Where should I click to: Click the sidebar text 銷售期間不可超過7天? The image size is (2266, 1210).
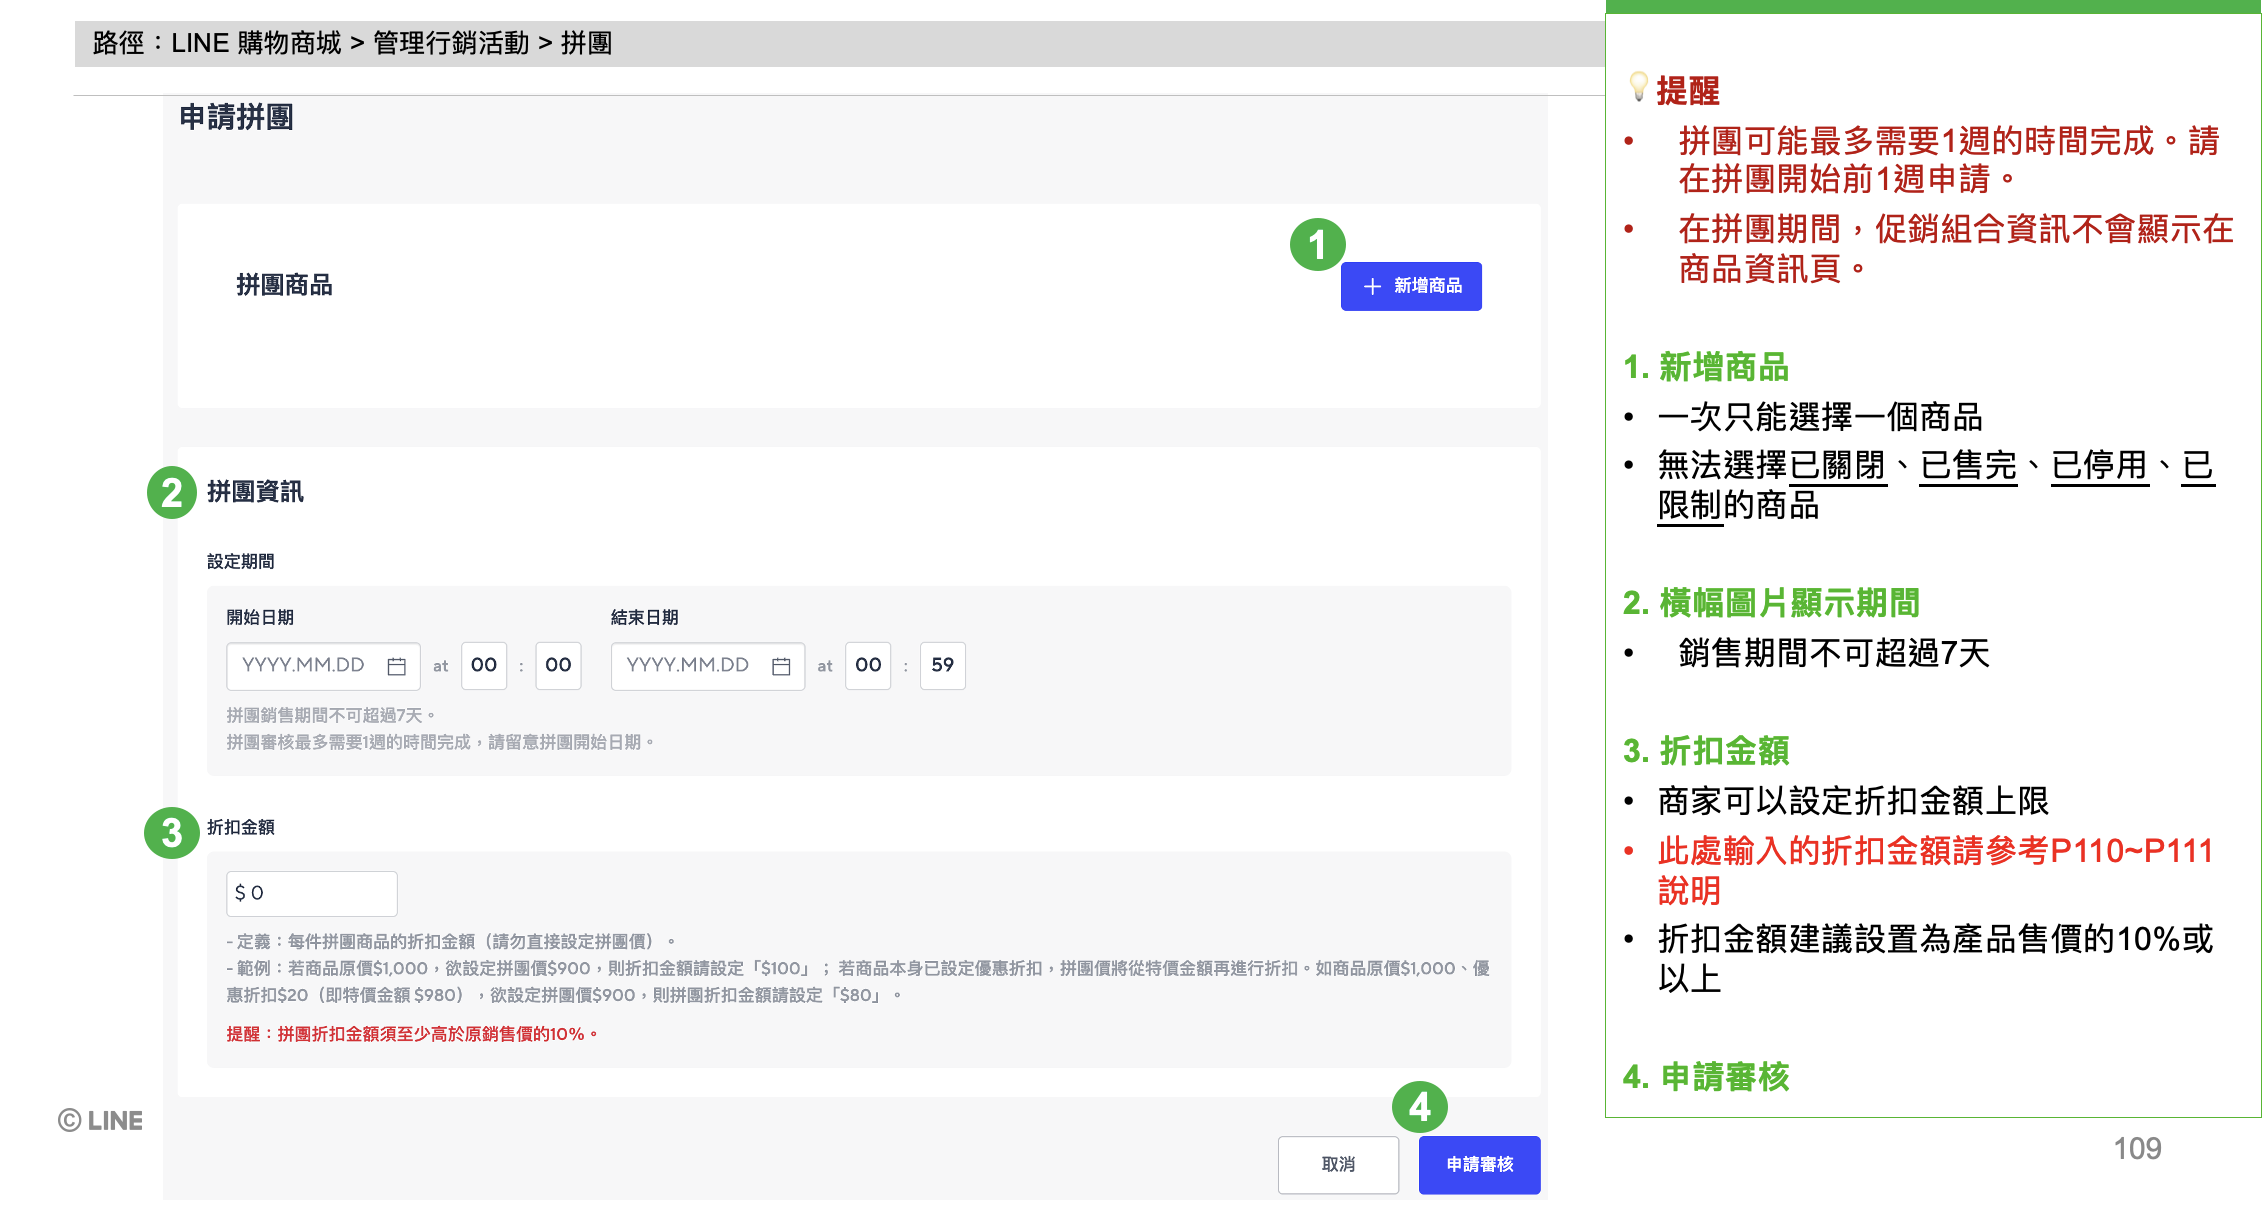1834,653
